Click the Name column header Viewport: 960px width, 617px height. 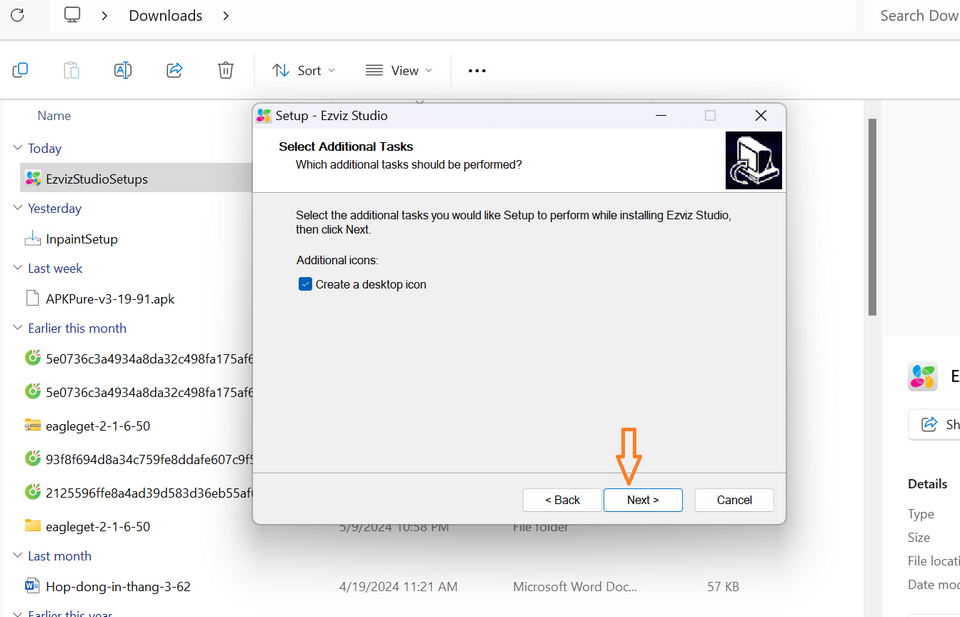click(x=54, y=116)
